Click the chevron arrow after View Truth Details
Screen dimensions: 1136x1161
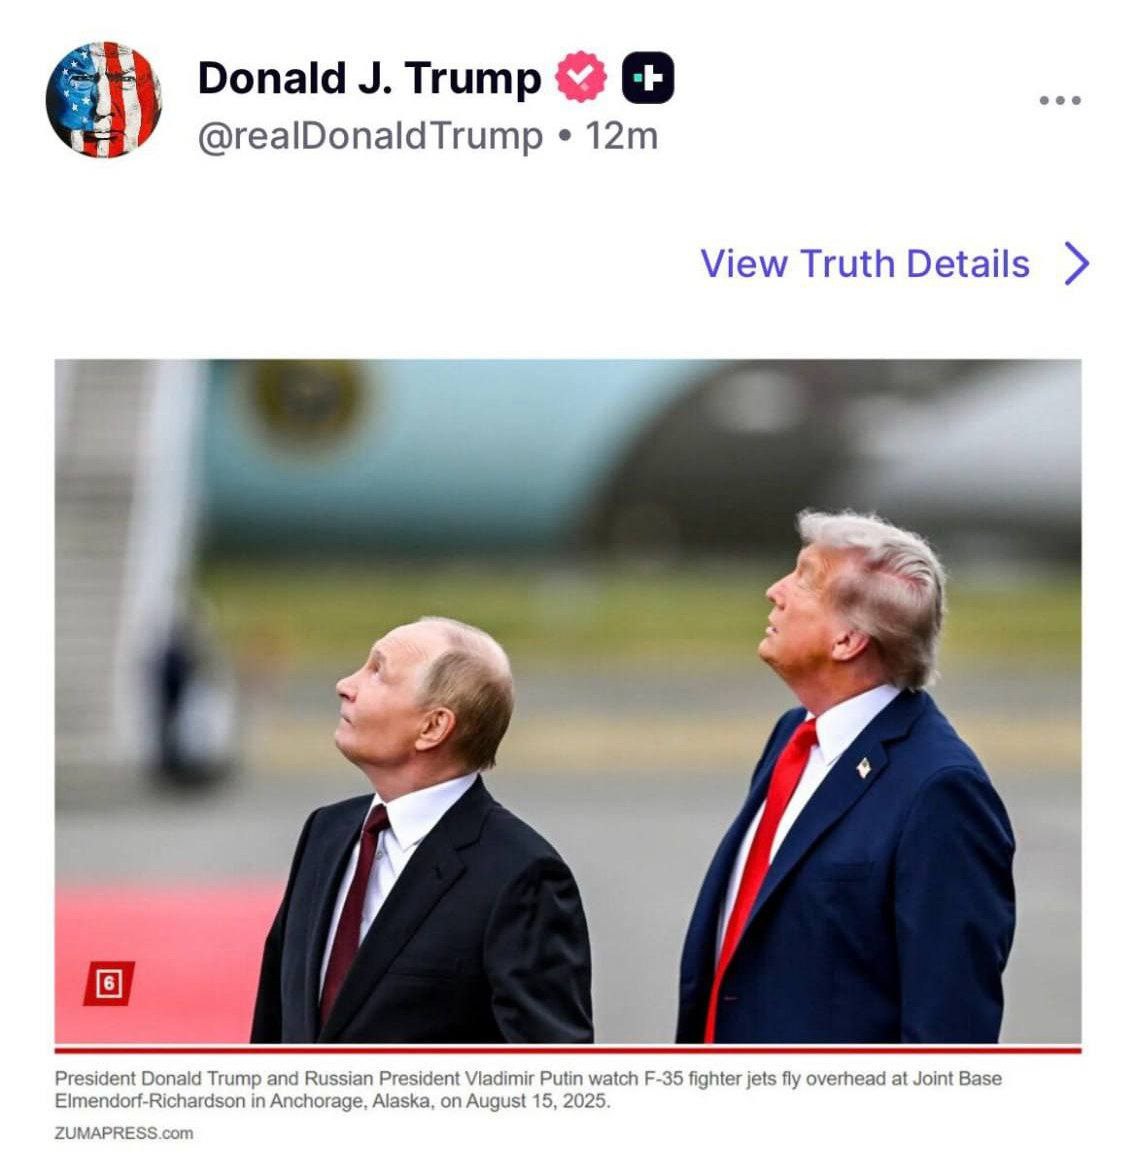[1077, 263]
